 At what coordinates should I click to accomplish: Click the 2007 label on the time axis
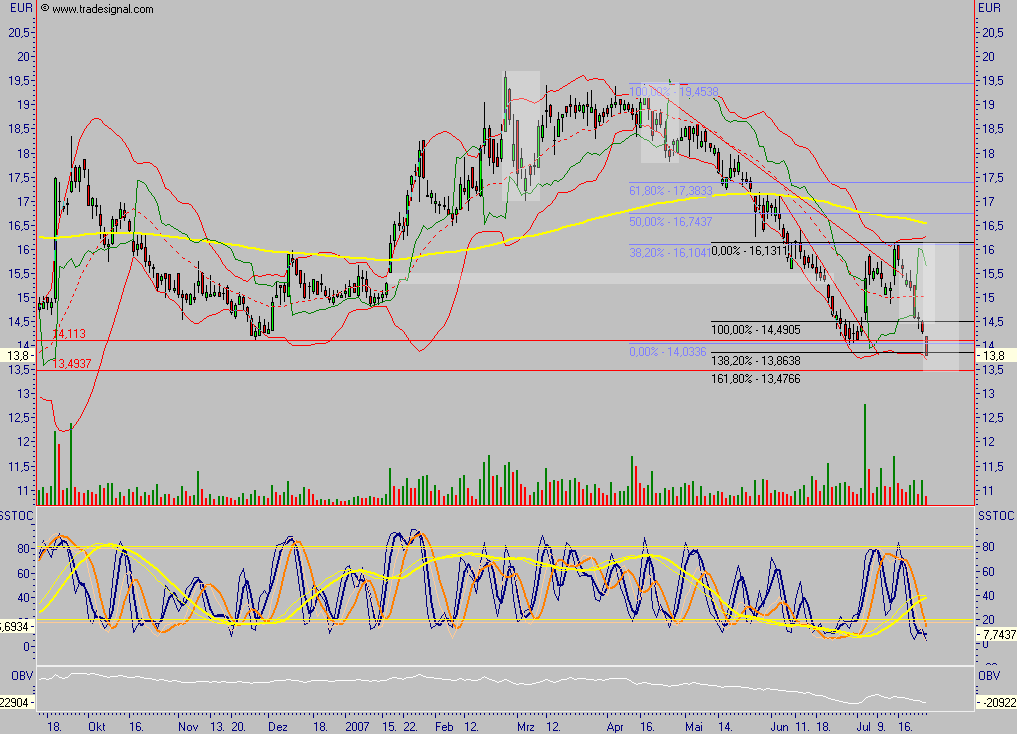point(356,728)
